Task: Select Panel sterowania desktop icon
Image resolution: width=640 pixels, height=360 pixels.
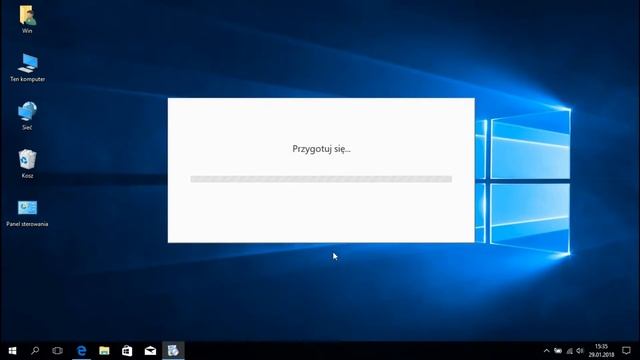Action: [27, 213]
